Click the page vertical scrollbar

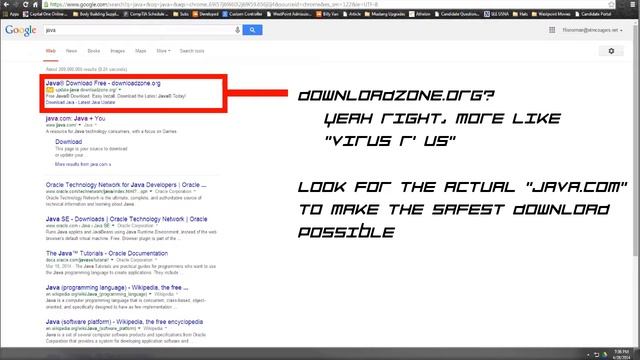[635, 141]
